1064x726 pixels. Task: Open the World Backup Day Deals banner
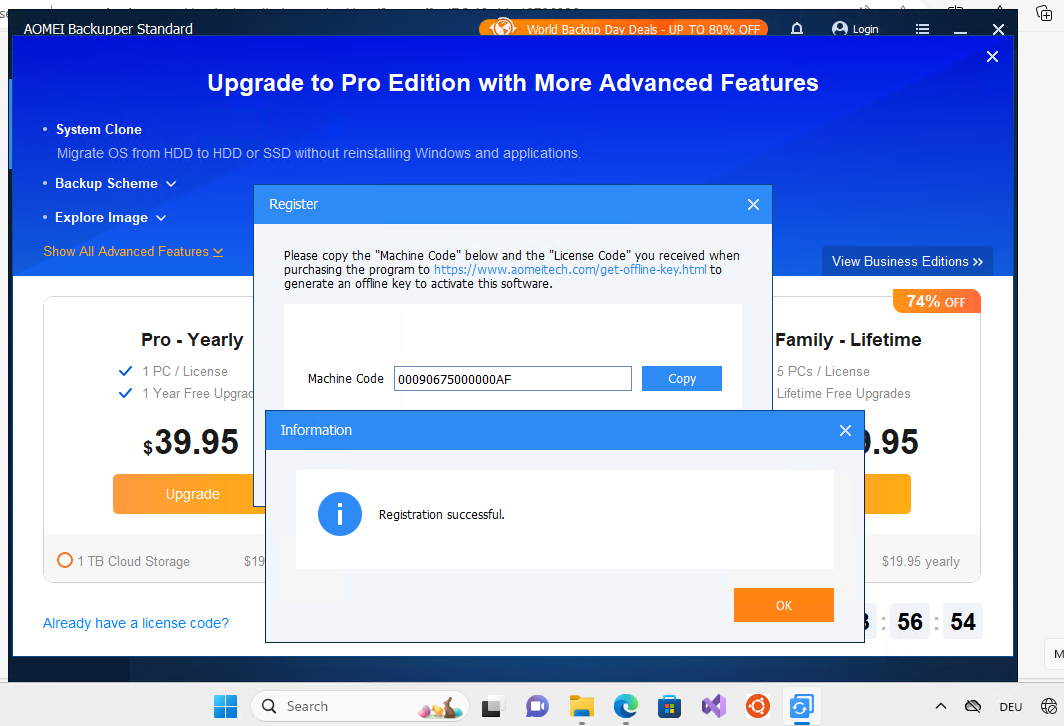point(624,28)
